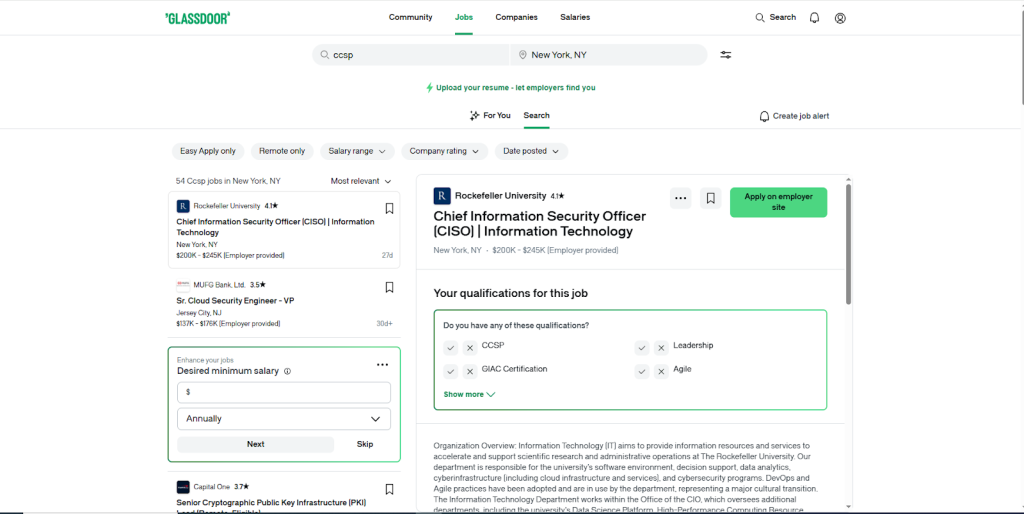Select the Search results tab
The width and height of the screenshot is (1024, 514).
coord(536,116)
